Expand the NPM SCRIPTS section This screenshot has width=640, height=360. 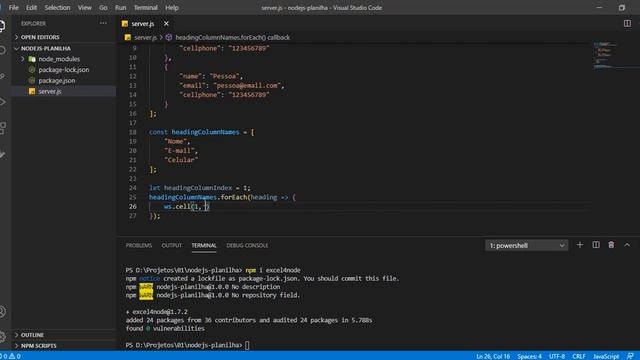64,346
